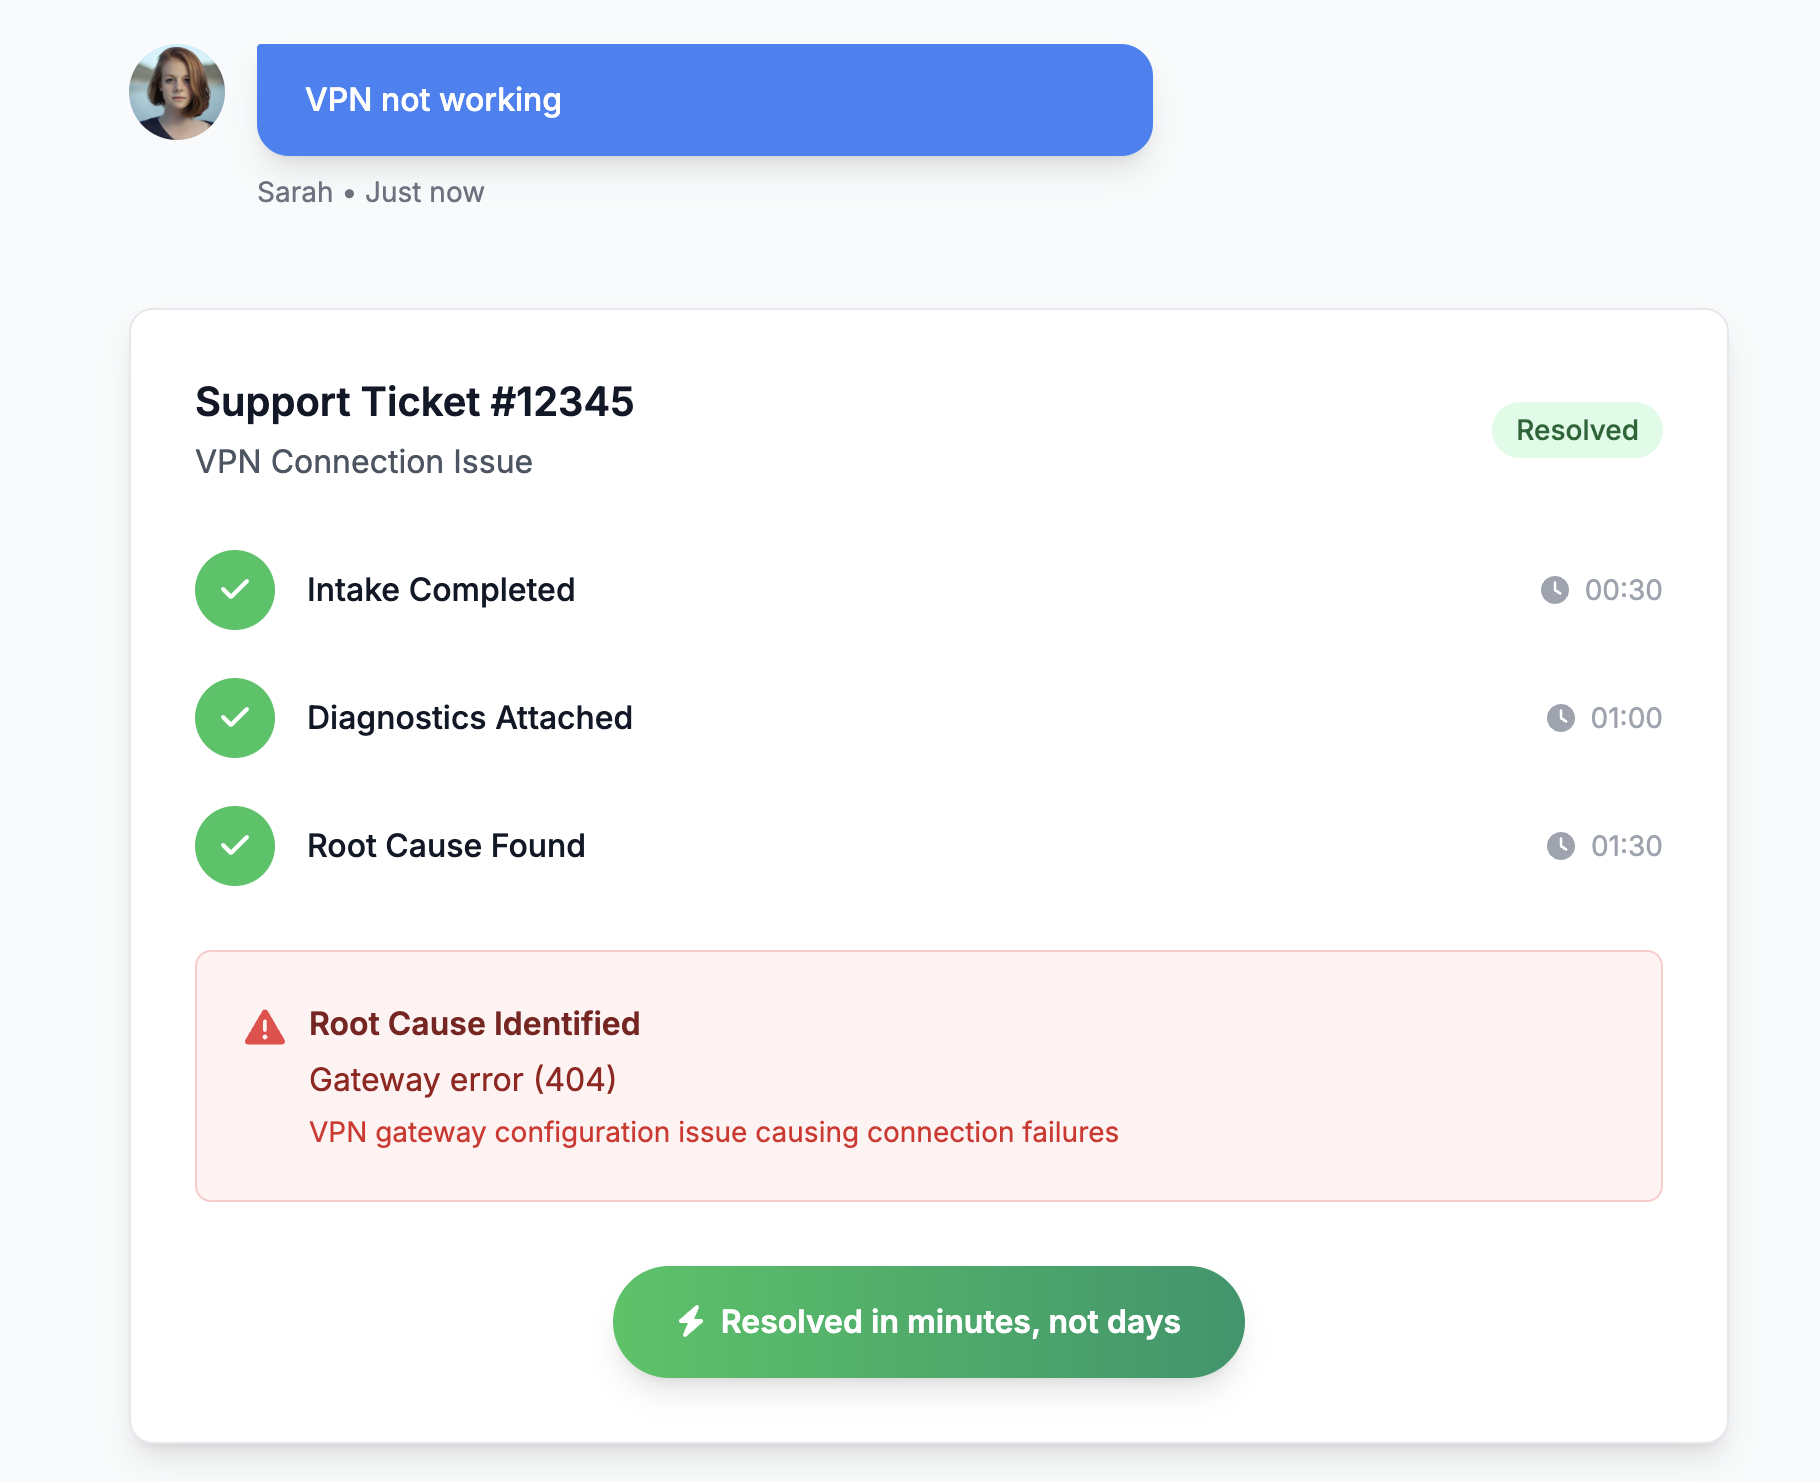Toggle the Resolved status badge

1577,430
